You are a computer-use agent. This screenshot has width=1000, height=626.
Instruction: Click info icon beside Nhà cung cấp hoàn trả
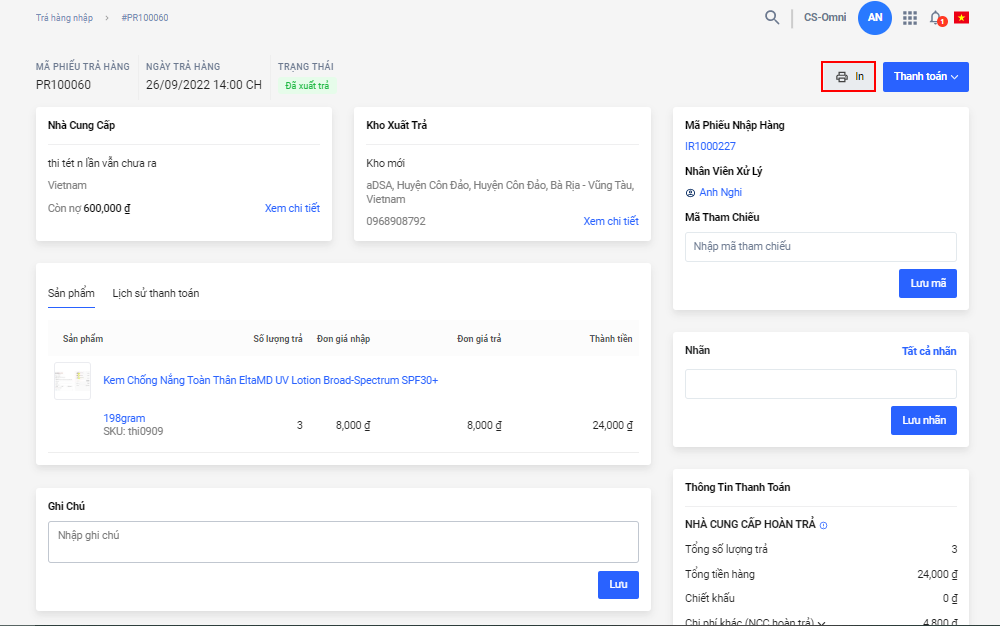click(823, 525)
